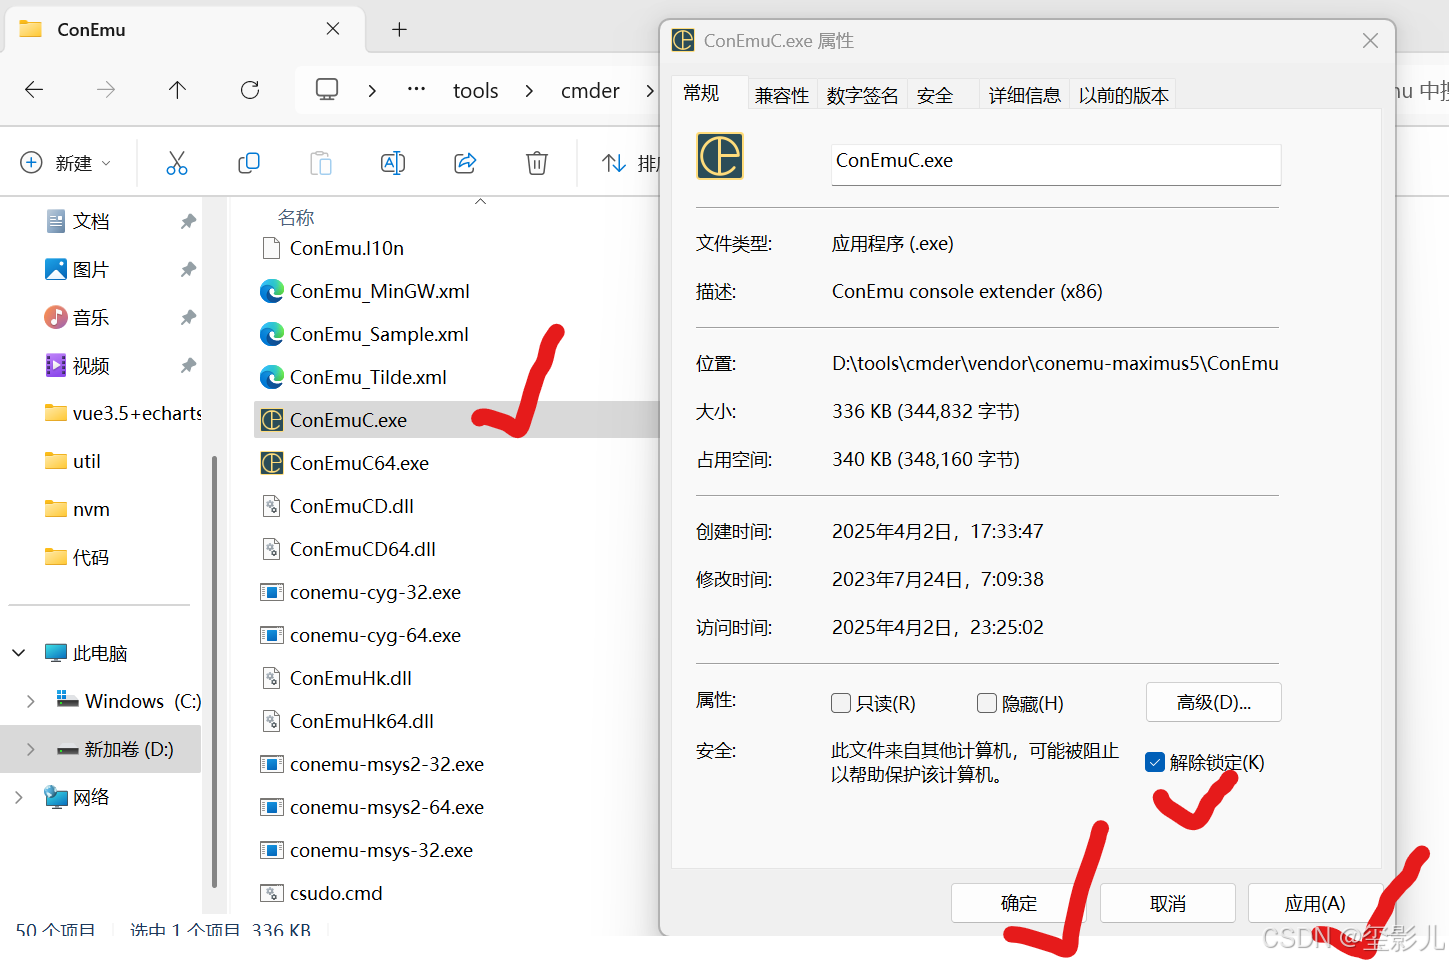The height and width of the screenshot is (964, 1449).
Task: Unpin the 视频 folder using its pin icon
Action: tap(188, 365)
